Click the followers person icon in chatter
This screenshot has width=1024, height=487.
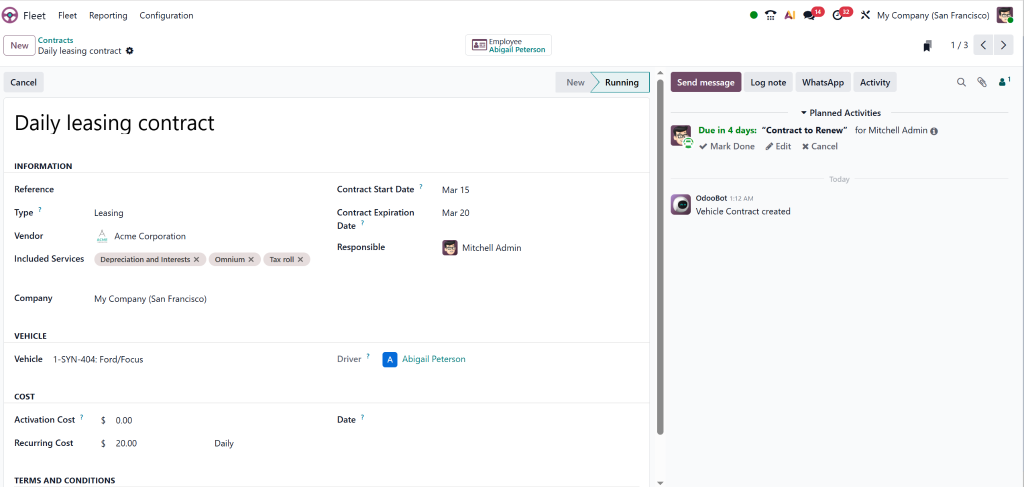click(1003, 83)
